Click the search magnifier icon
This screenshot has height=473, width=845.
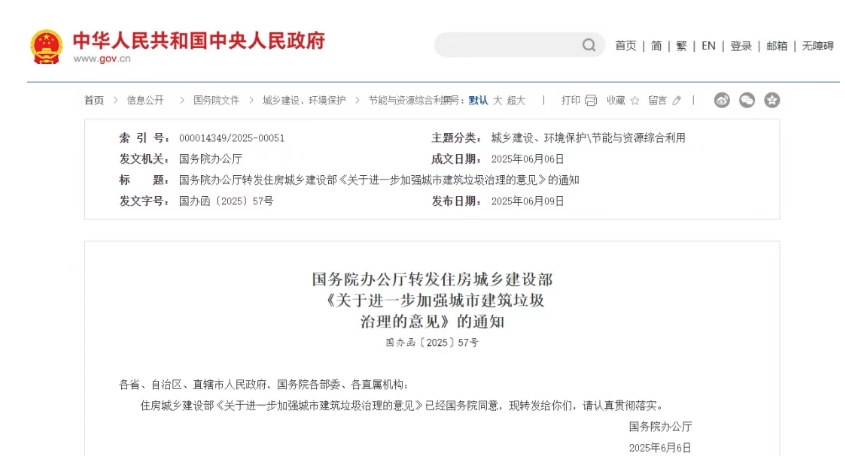[589, 45]
